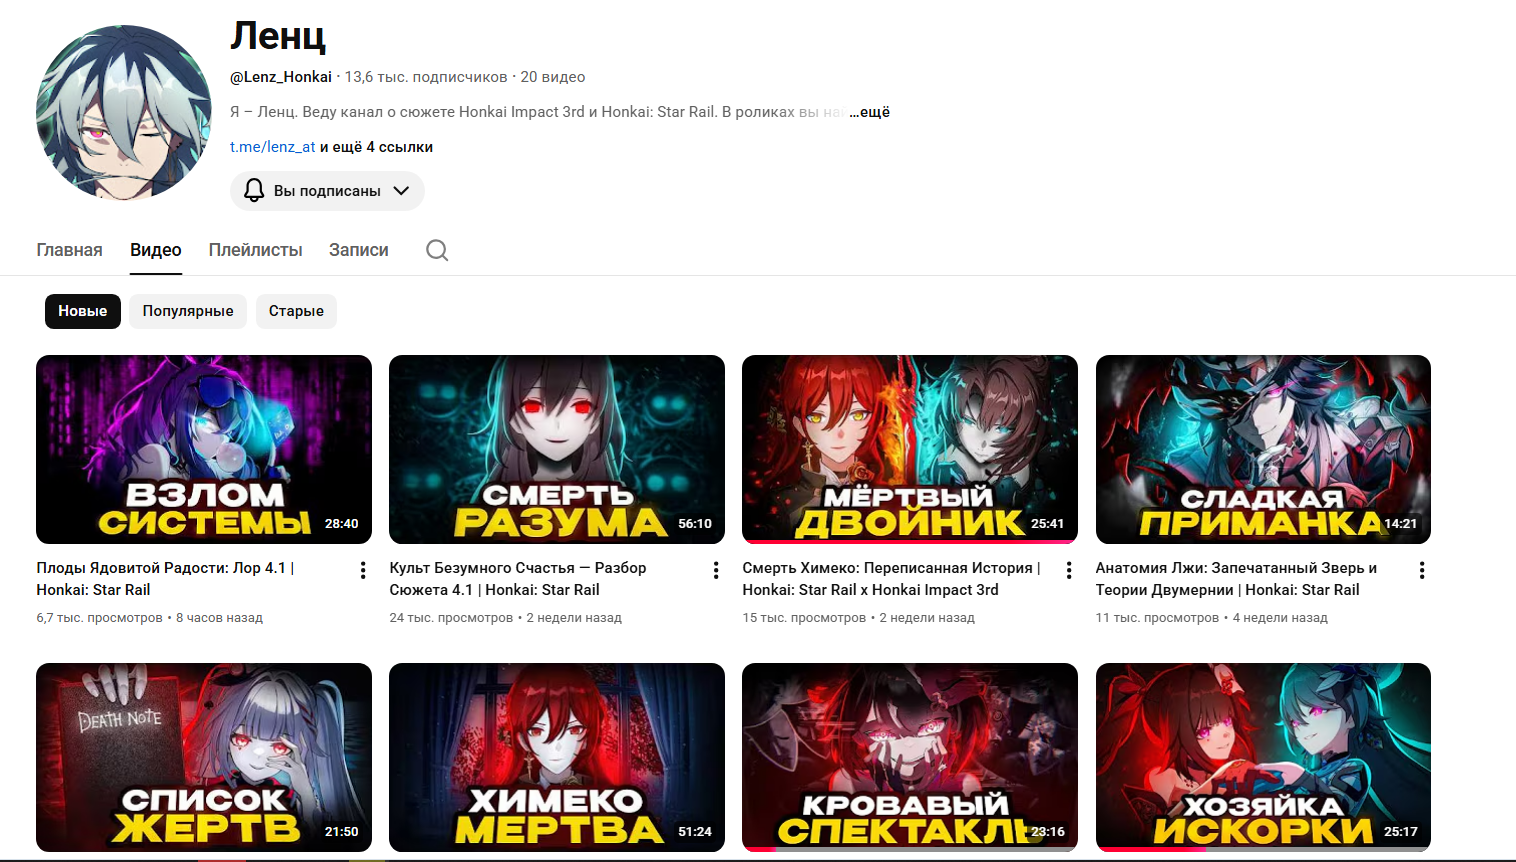Viewport: 1516px width, 862px height.
Task: Open options menu for Анатомия Лжи video
Action: [x=1422, y=570]
